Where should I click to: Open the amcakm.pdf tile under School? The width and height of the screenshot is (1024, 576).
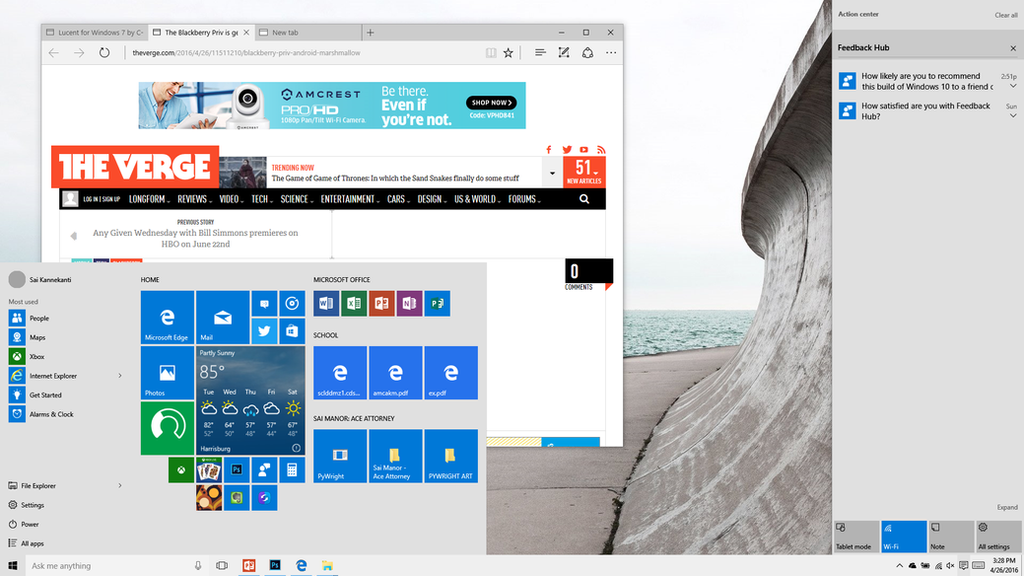[395, 373]
